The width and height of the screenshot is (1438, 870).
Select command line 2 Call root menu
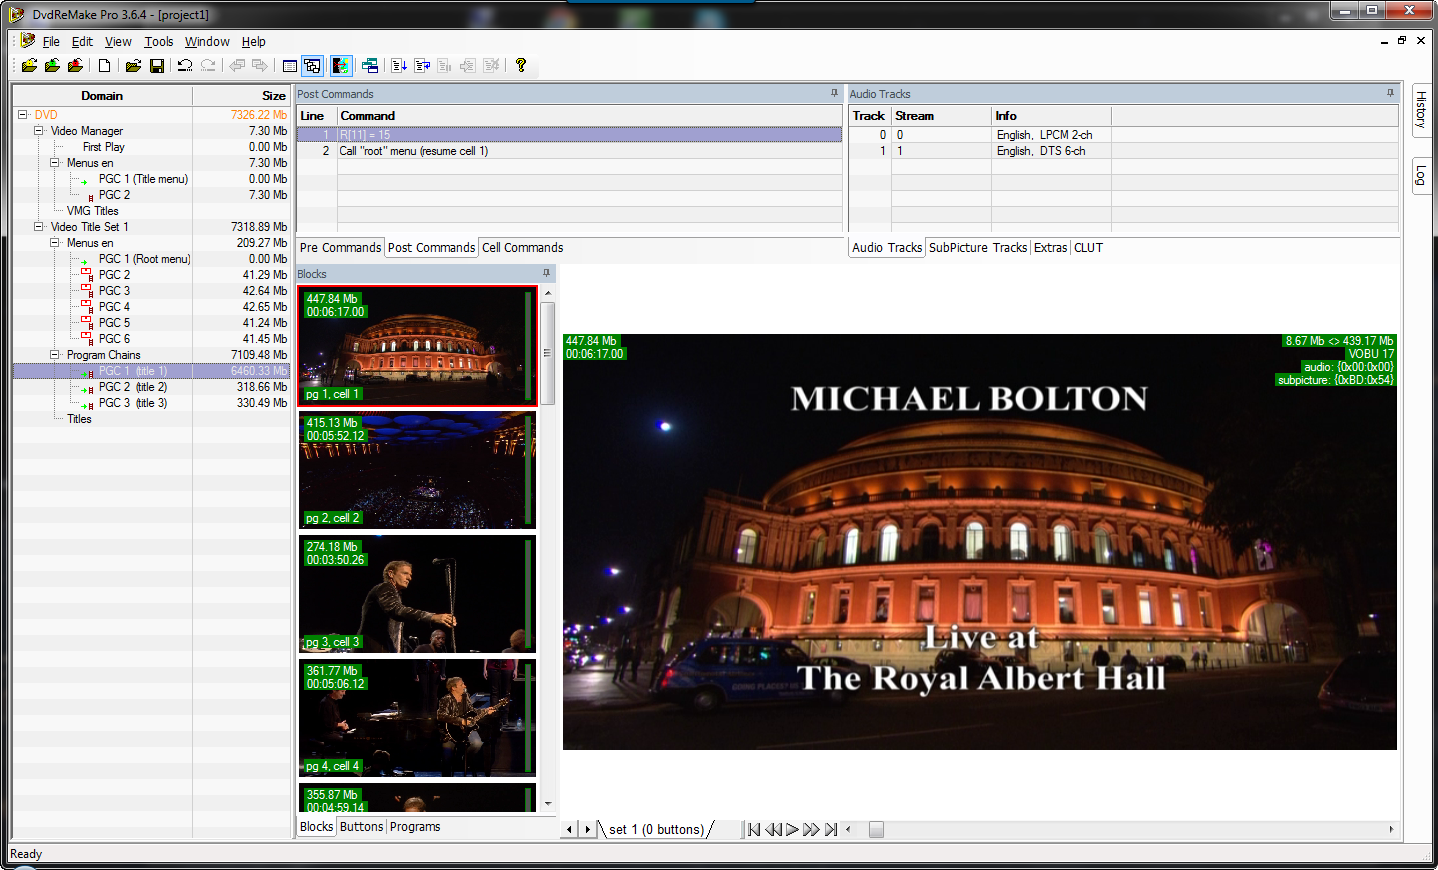(x=569, y=151)
